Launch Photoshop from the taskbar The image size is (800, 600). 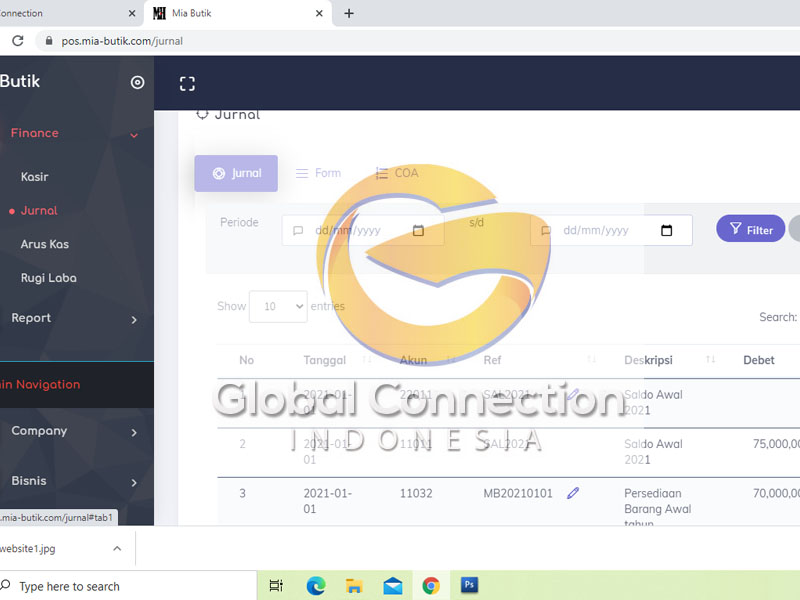[x=469, y=586]
